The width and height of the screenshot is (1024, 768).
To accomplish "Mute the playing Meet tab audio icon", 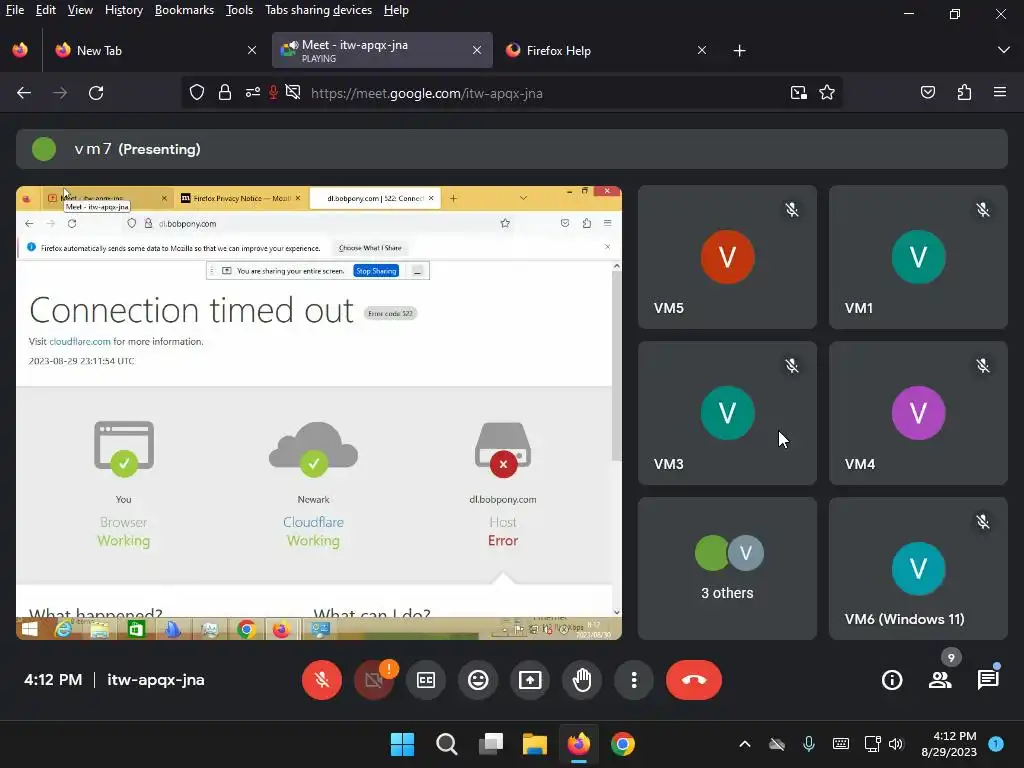I will click(x=294, y=46).
